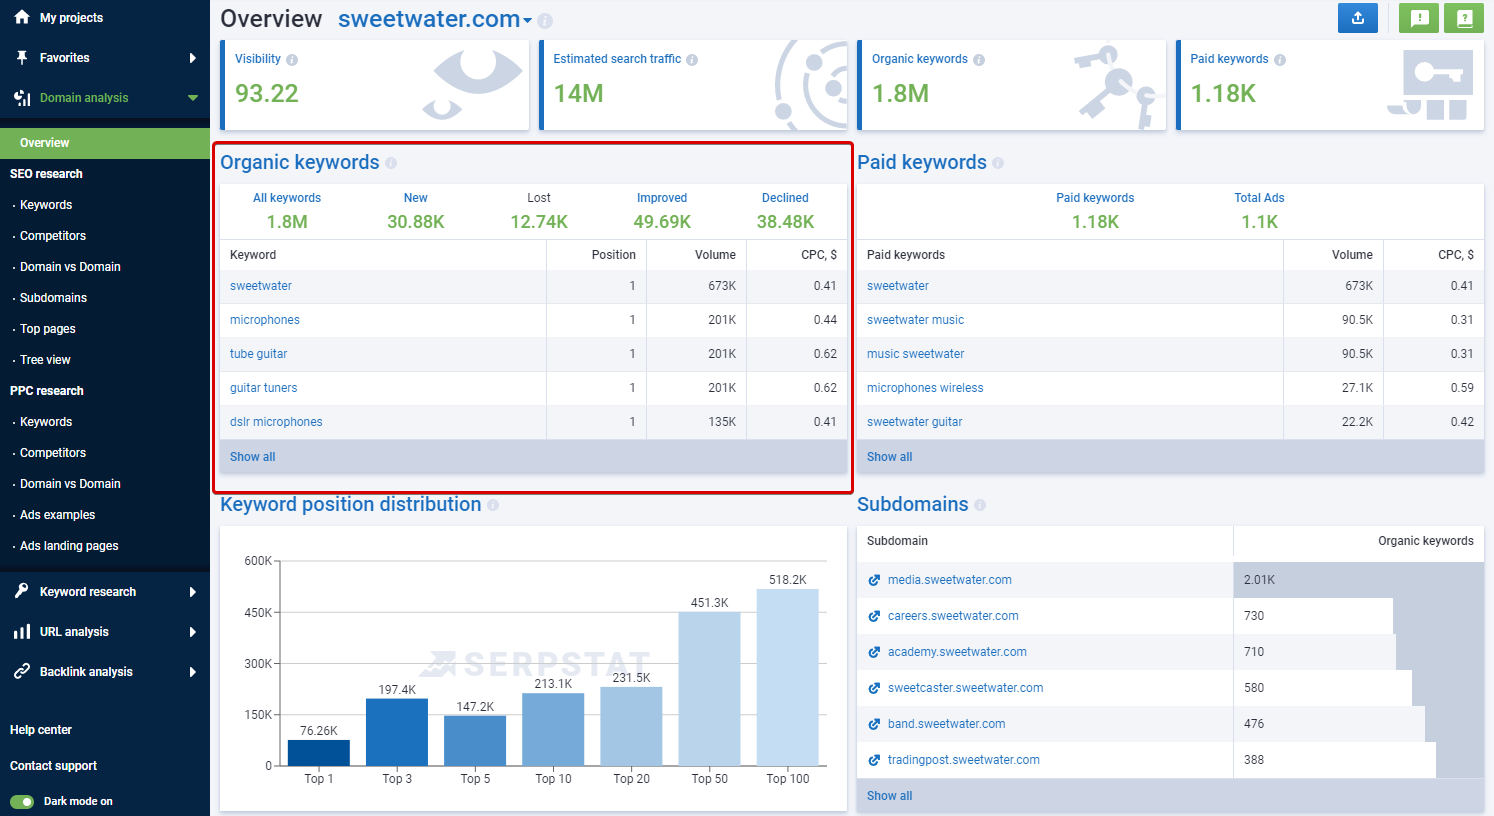The height and width of the screenshot is (816, 1494).
Task: Open external link icon for band.sweetwater.com
Action: (874, 724)
